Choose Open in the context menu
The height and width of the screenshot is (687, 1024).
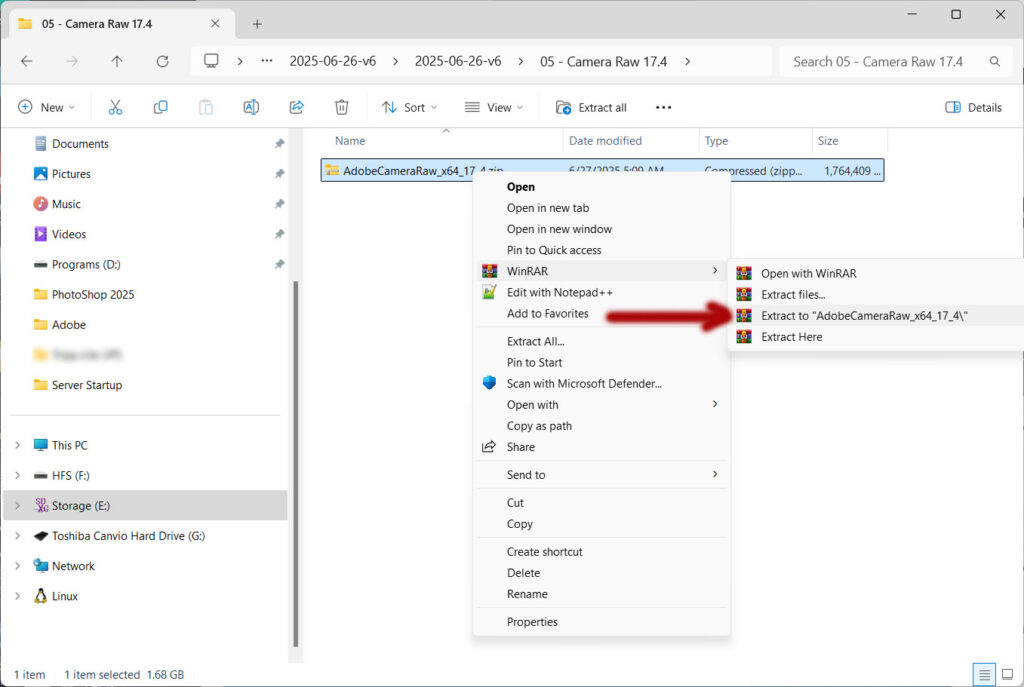601,187
